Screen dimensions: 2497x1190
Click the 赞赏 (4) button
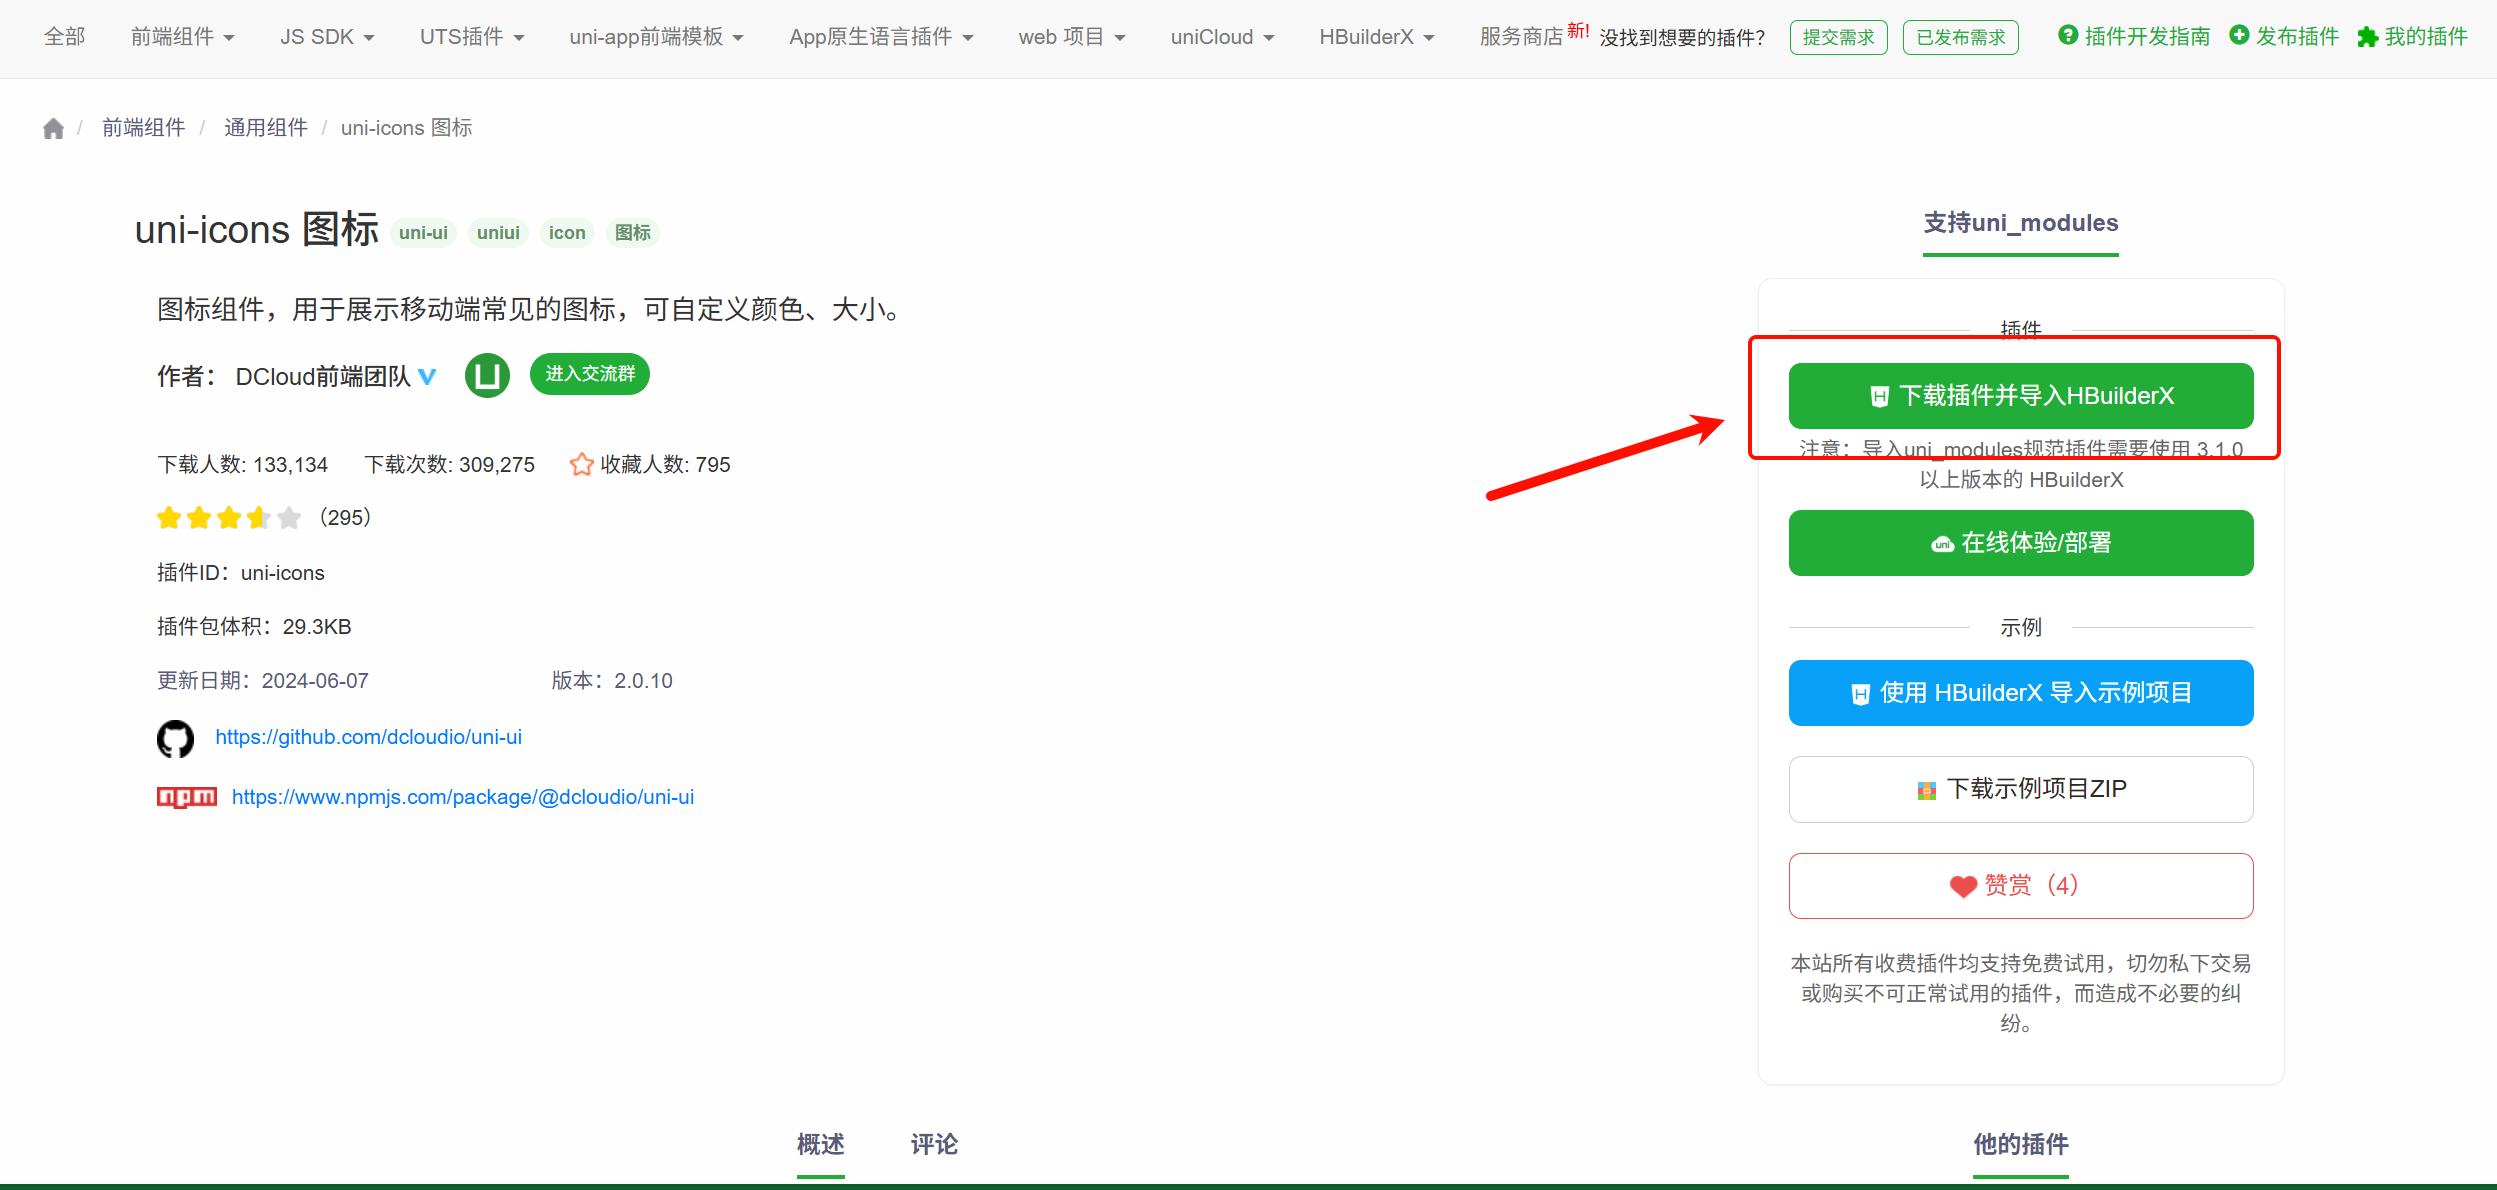click(x=2021, y=886)
